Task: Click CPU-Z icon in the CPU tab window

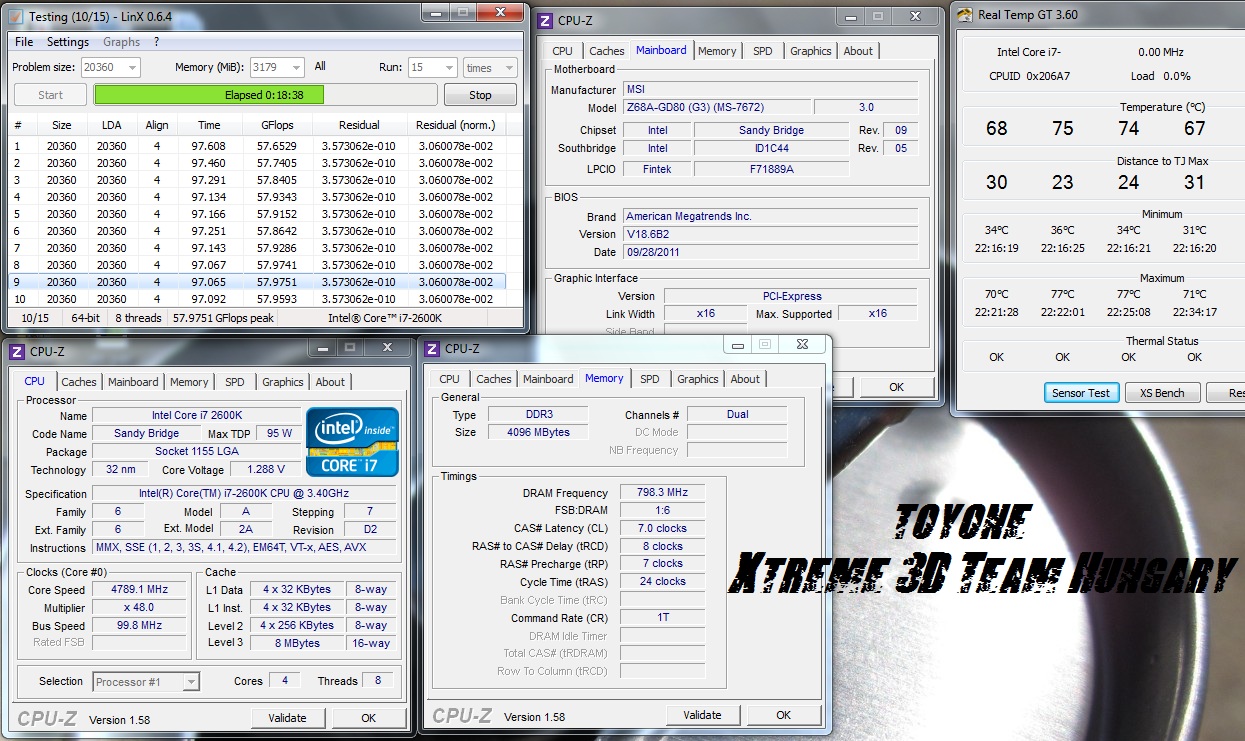Action: (x=18, y=350)
